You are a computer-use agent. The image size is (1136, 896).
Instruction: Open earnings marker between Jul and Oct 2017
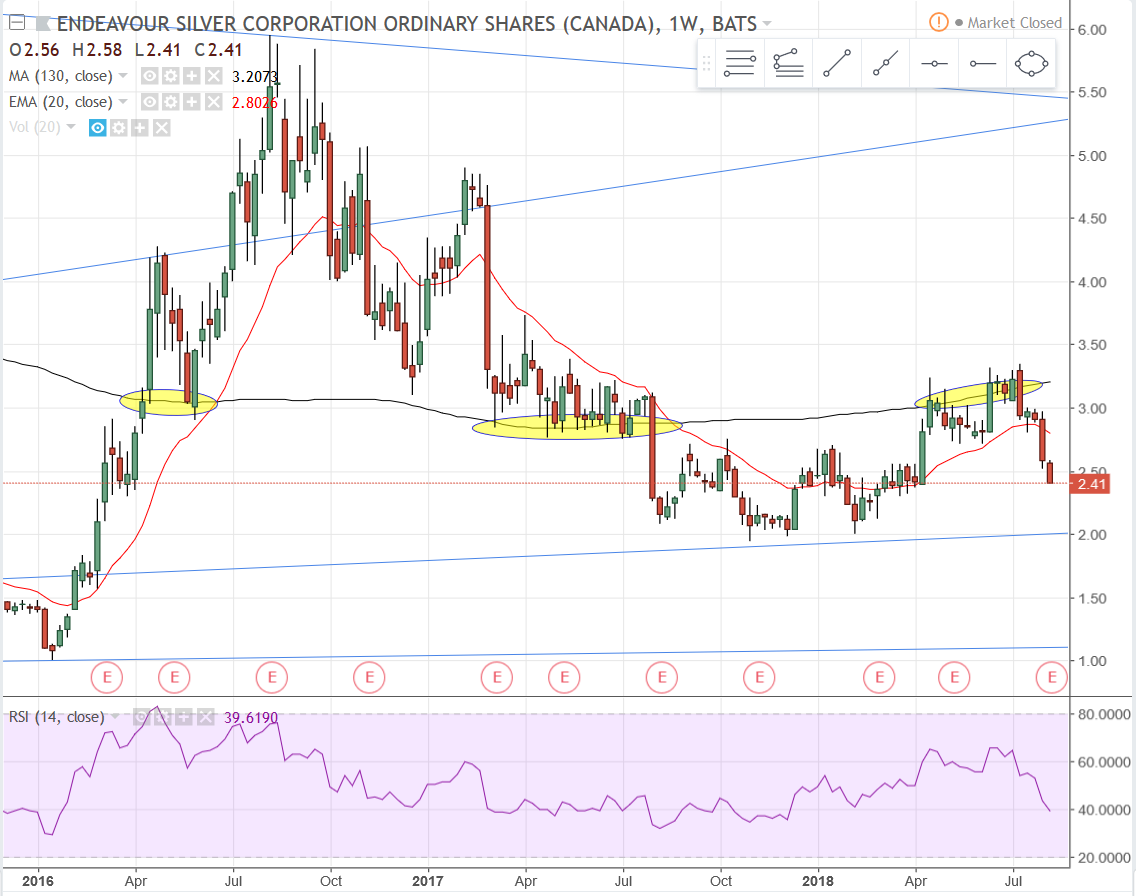[x=661, y=678]
